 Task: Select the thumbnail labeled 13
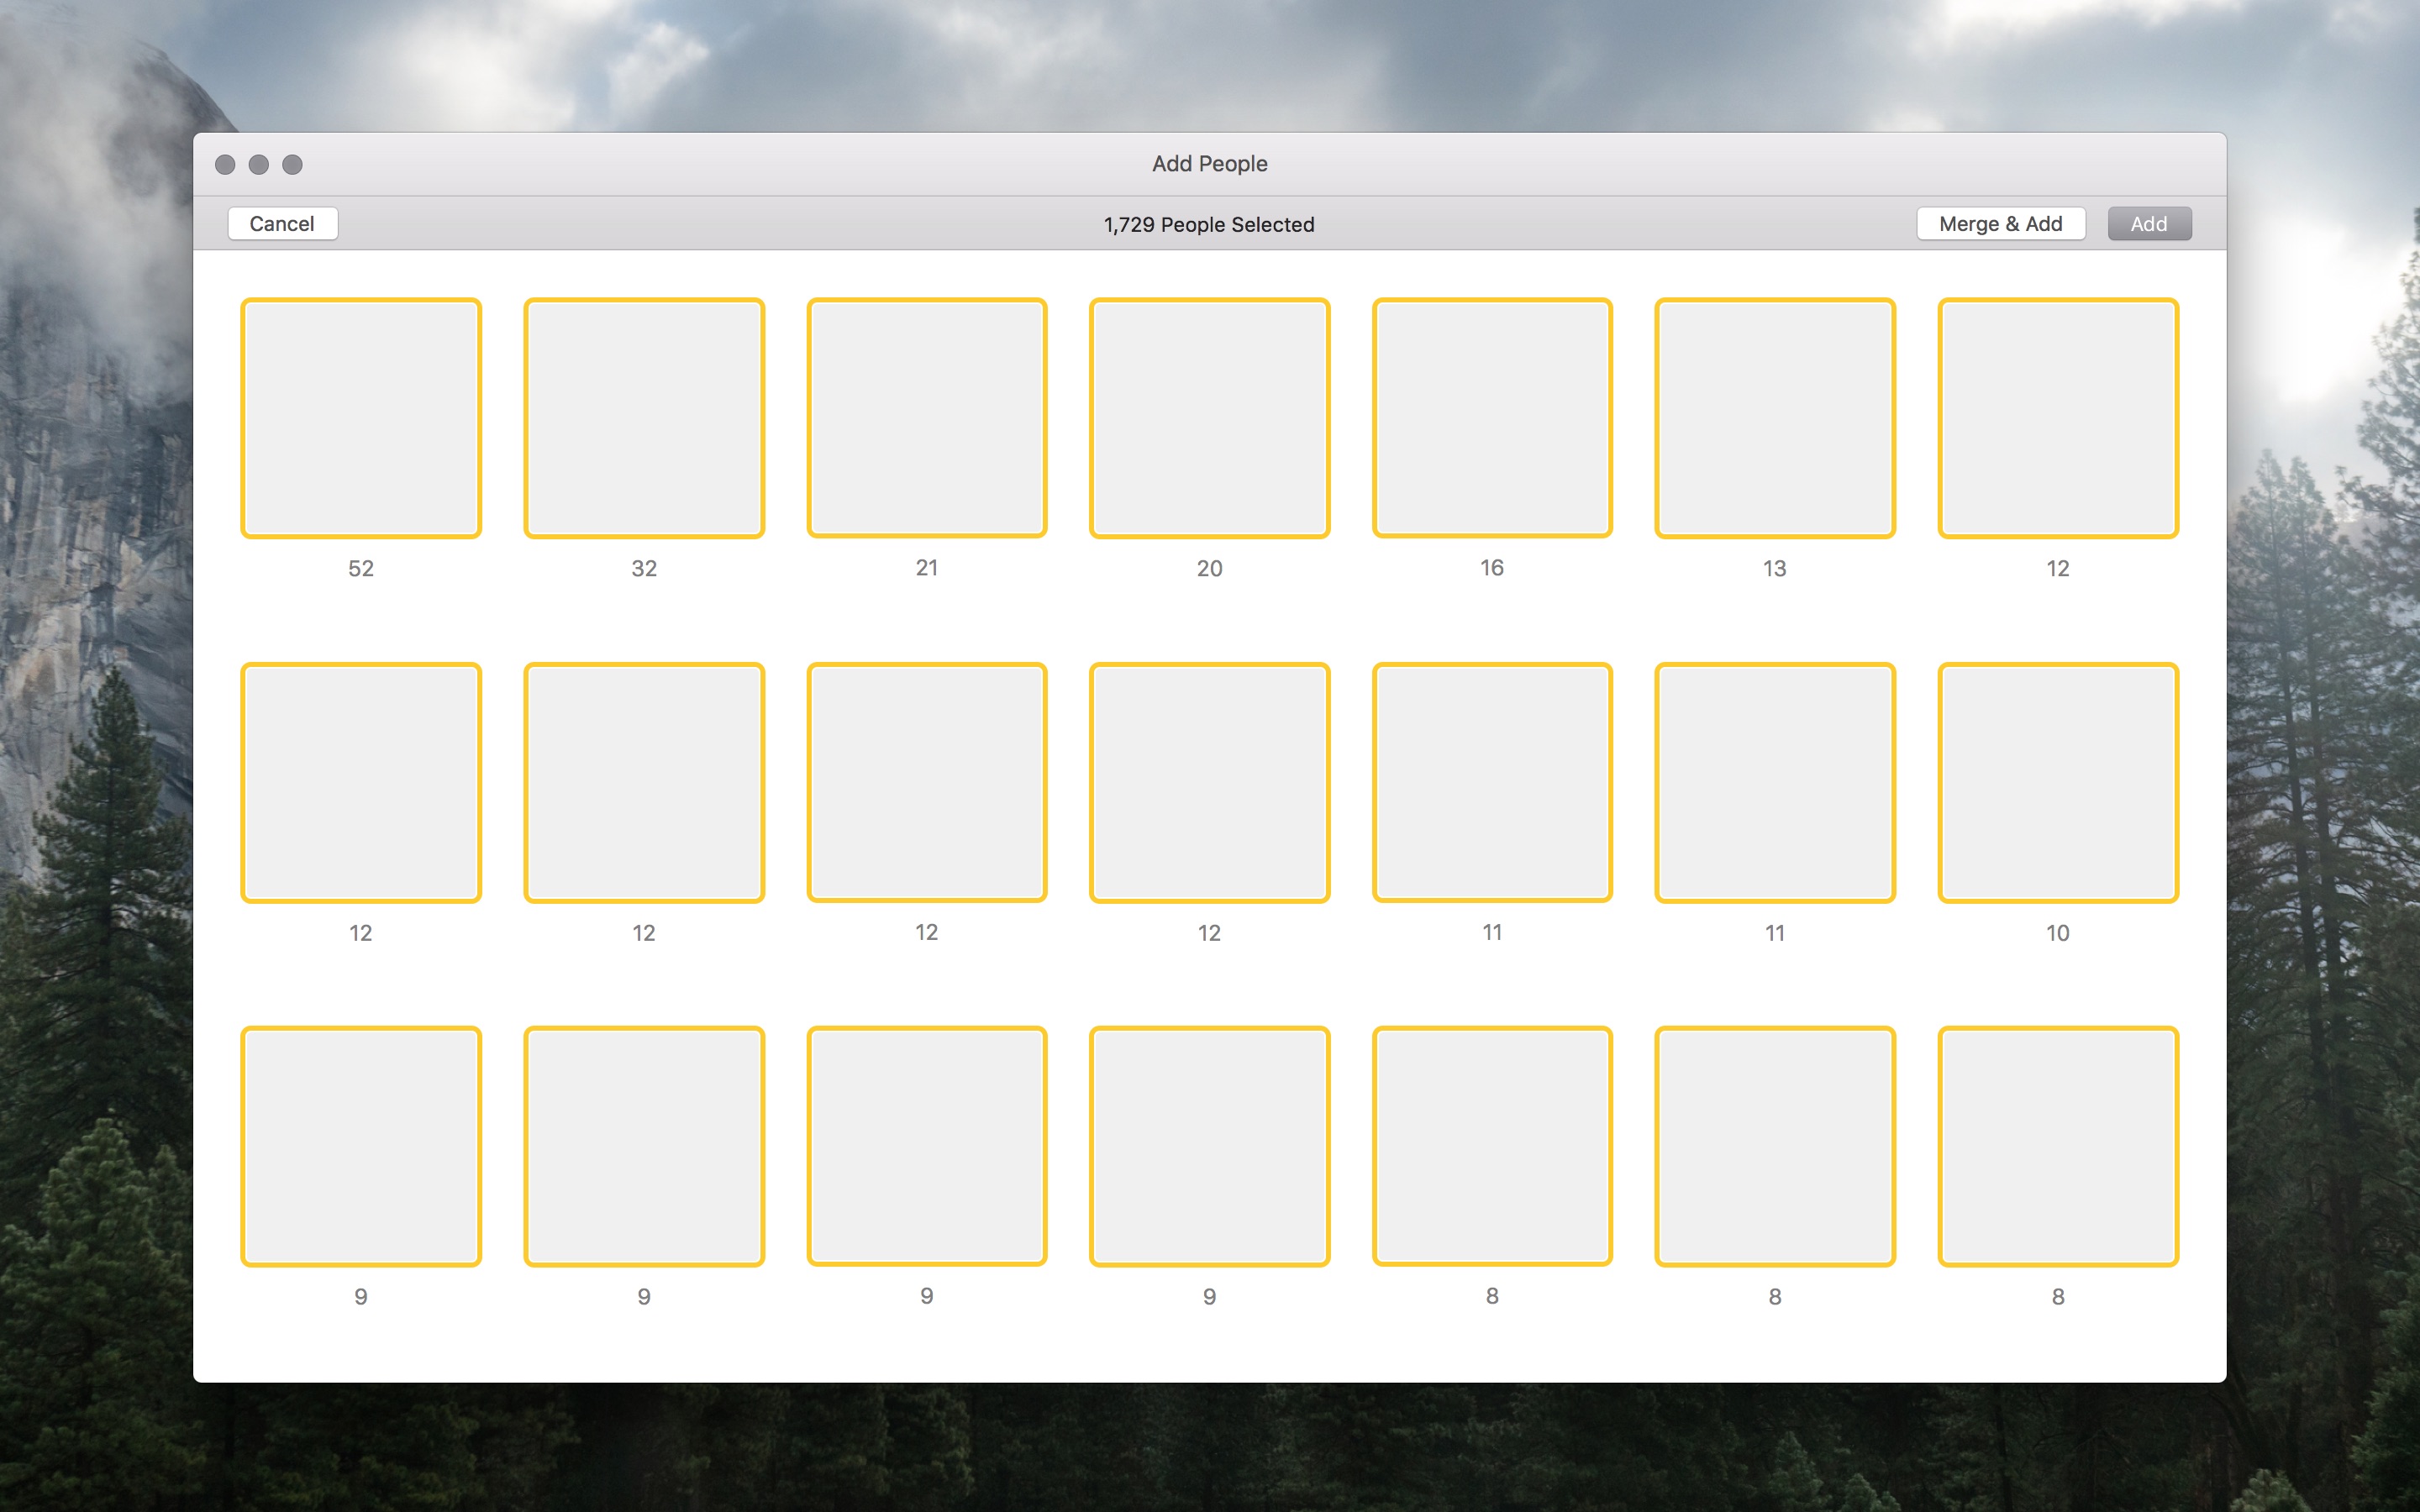[1775, 418]
